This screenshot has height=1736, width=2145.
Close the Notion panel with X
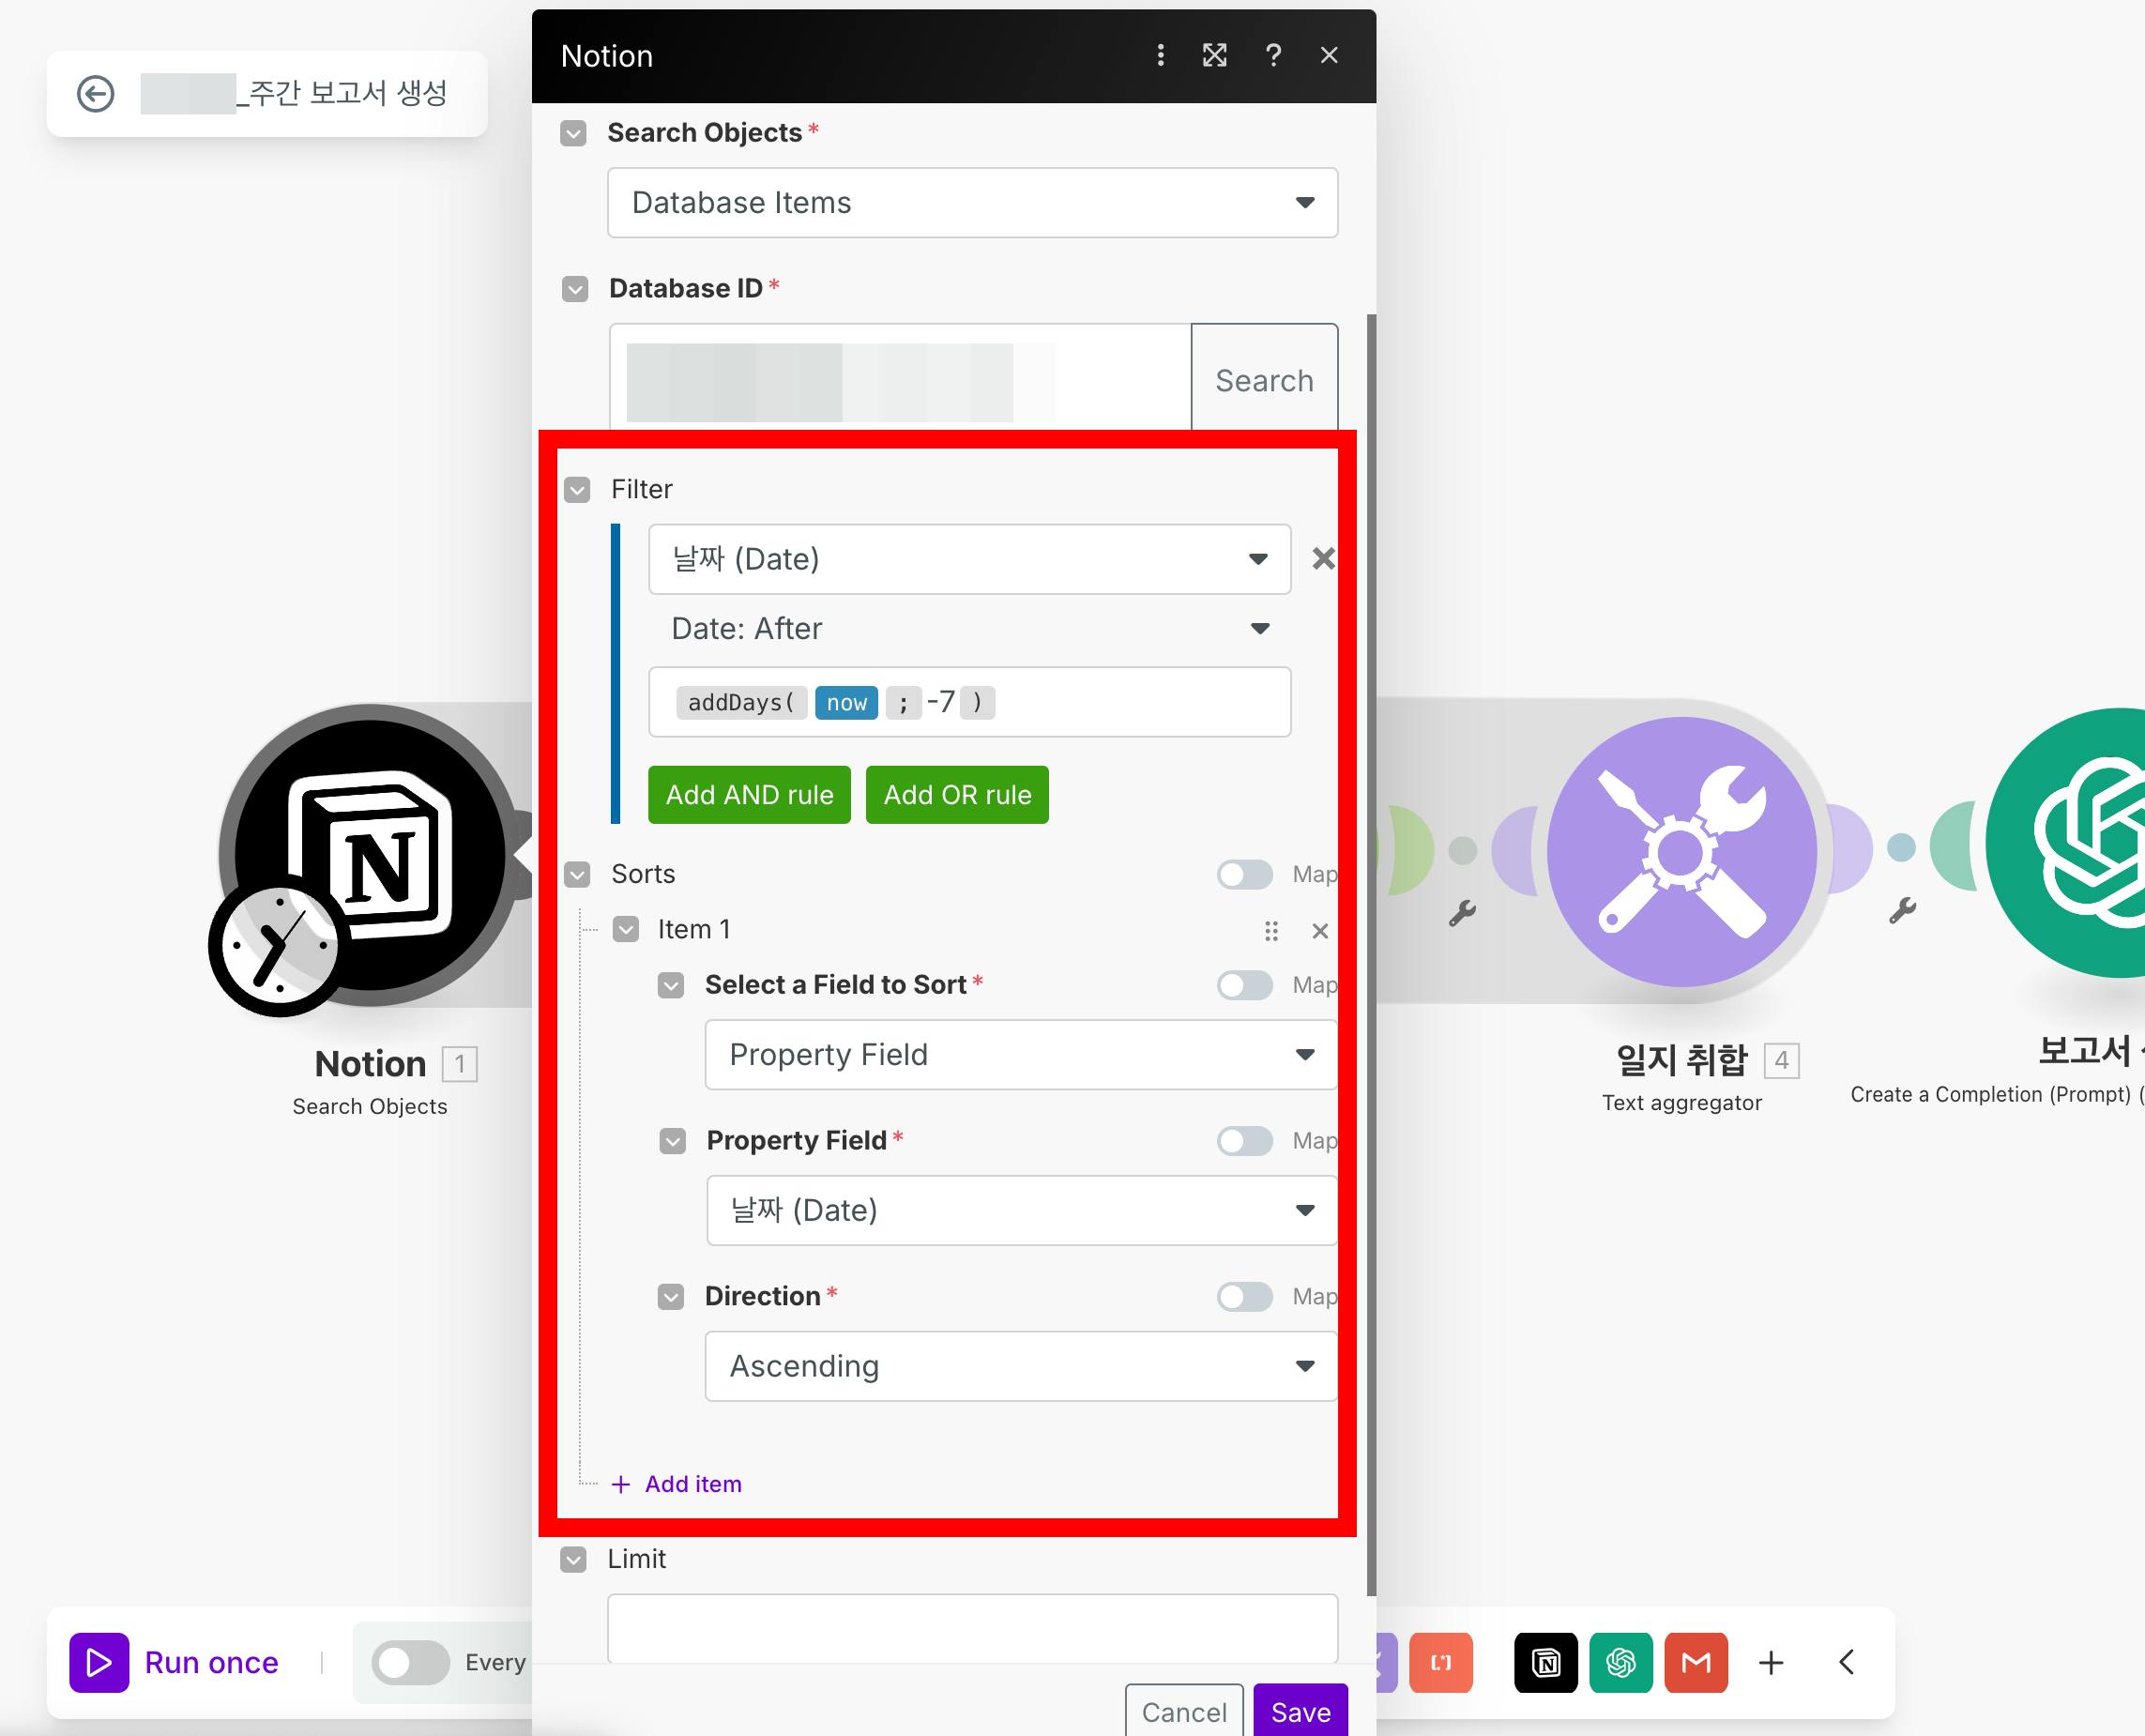click(1328, 56)
